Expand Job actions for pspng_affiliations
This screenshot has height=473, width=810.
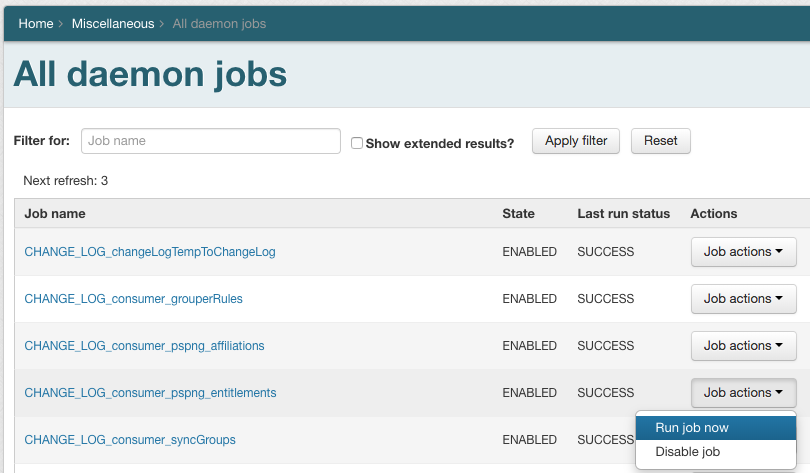coord(743,346)
